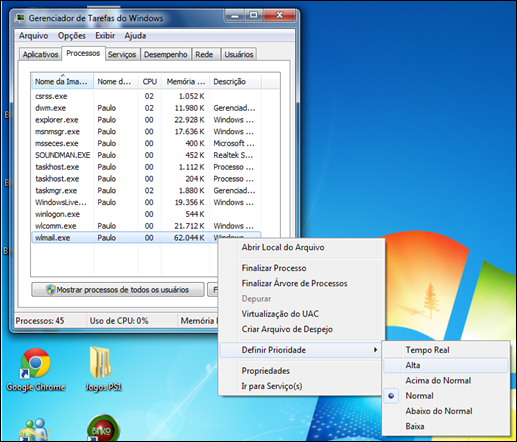Set priority to Alta
The image size is (517, 442).
pos(446,365)
